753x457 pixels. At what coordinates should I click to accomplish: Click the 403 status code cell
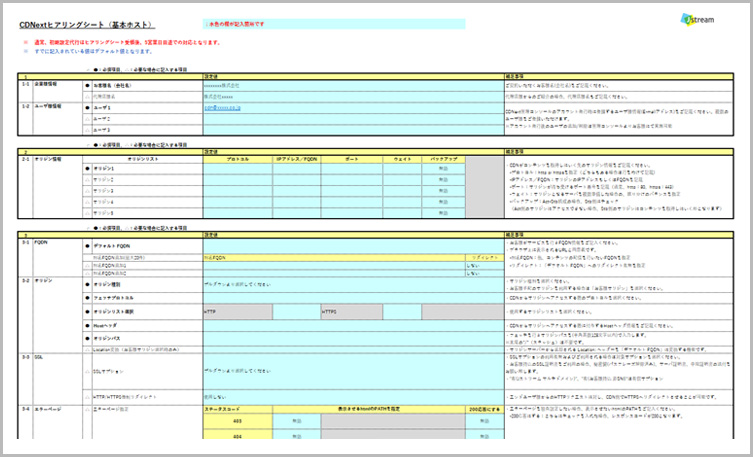pyautogui.click(x=238, y=421)
